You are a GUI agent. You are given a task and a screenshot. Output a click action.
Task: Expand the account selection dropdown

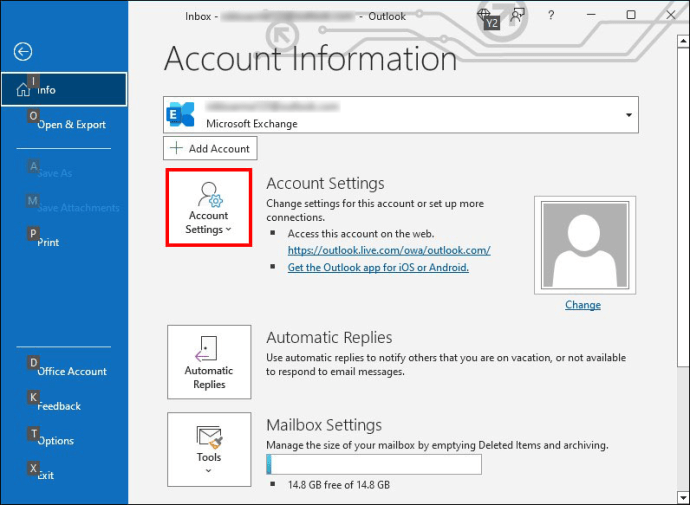pyautogui.click(x=629, y=115)
